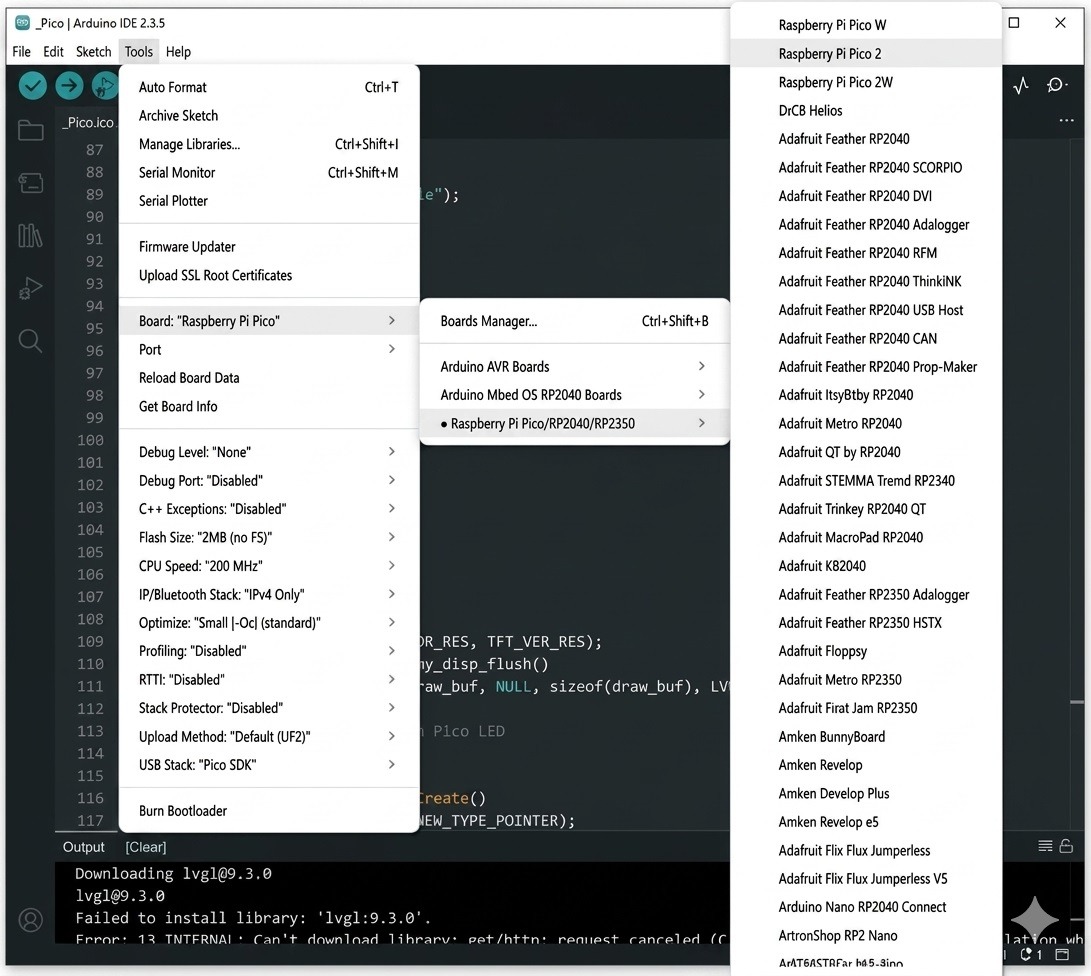This screenshot has height=976, width=1091.
Task: Open the Boards Manager sidebar icon
Action: tap(31, 183)
